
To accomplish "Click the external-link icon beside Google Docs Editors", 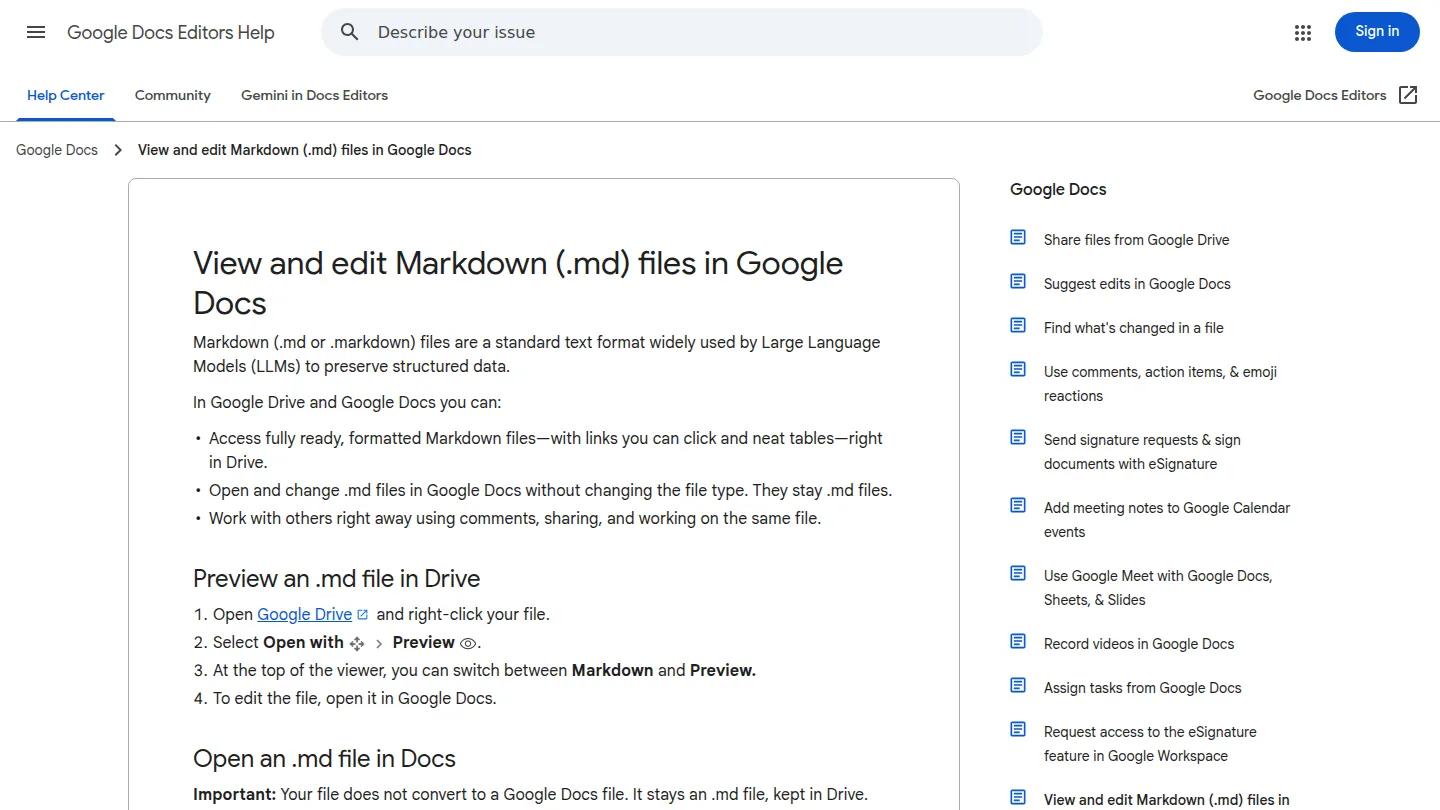I will 1408,95.
